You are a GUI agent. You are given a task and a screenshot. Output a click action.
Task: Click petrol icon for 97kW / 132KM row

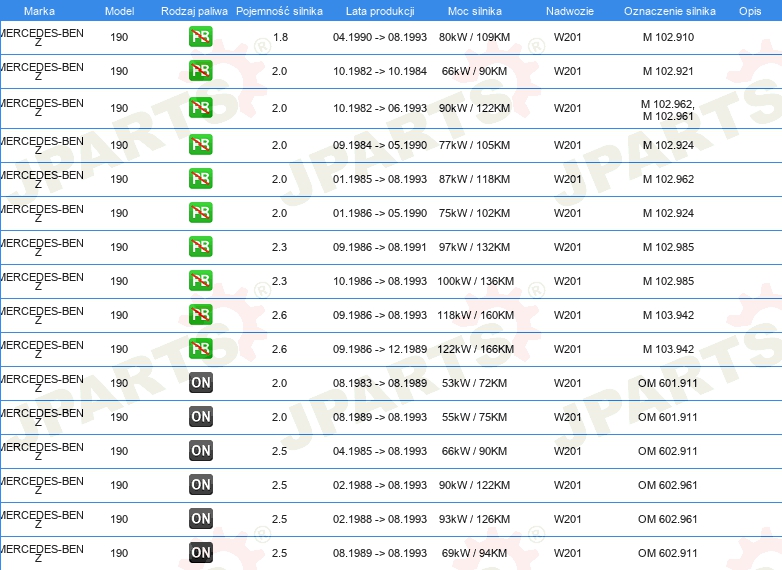[200, 246]
